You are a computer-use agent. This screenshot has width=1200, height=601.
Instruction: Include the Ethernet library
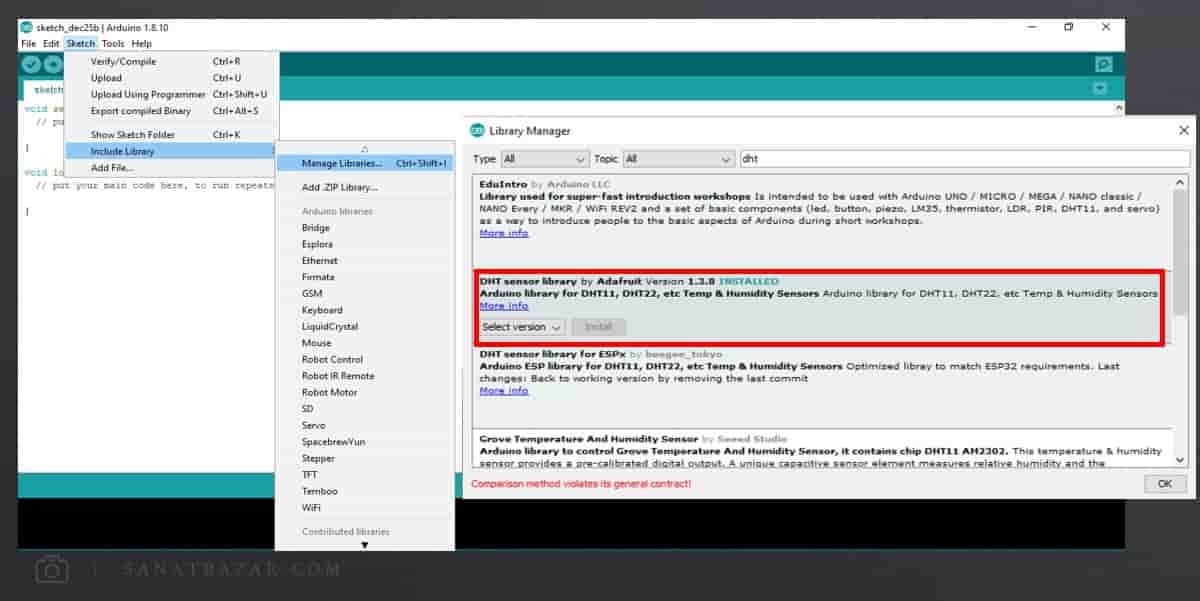tap(365, 261)
